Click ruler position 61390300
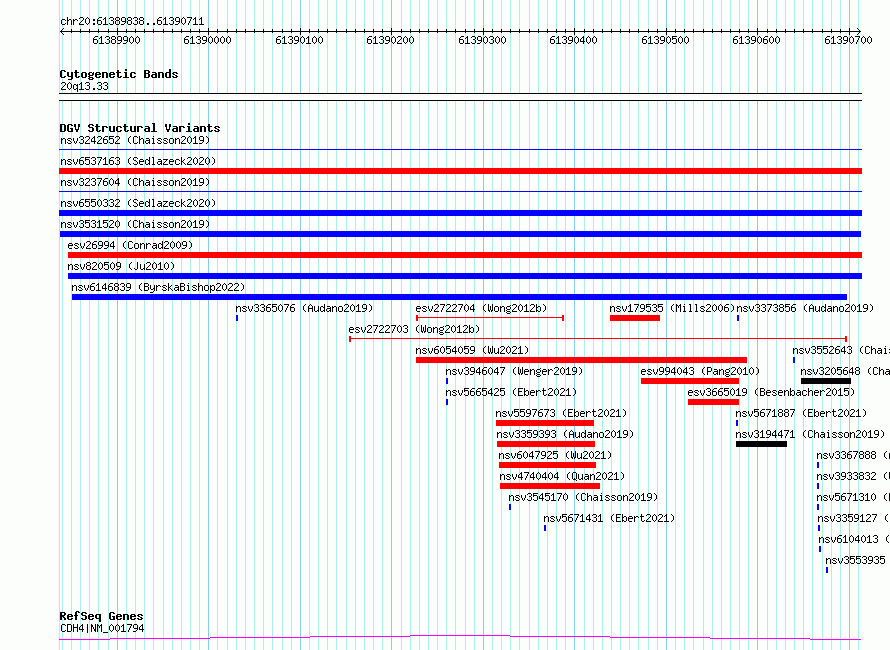This screenshot has width=890, height=650. point(482,40)
